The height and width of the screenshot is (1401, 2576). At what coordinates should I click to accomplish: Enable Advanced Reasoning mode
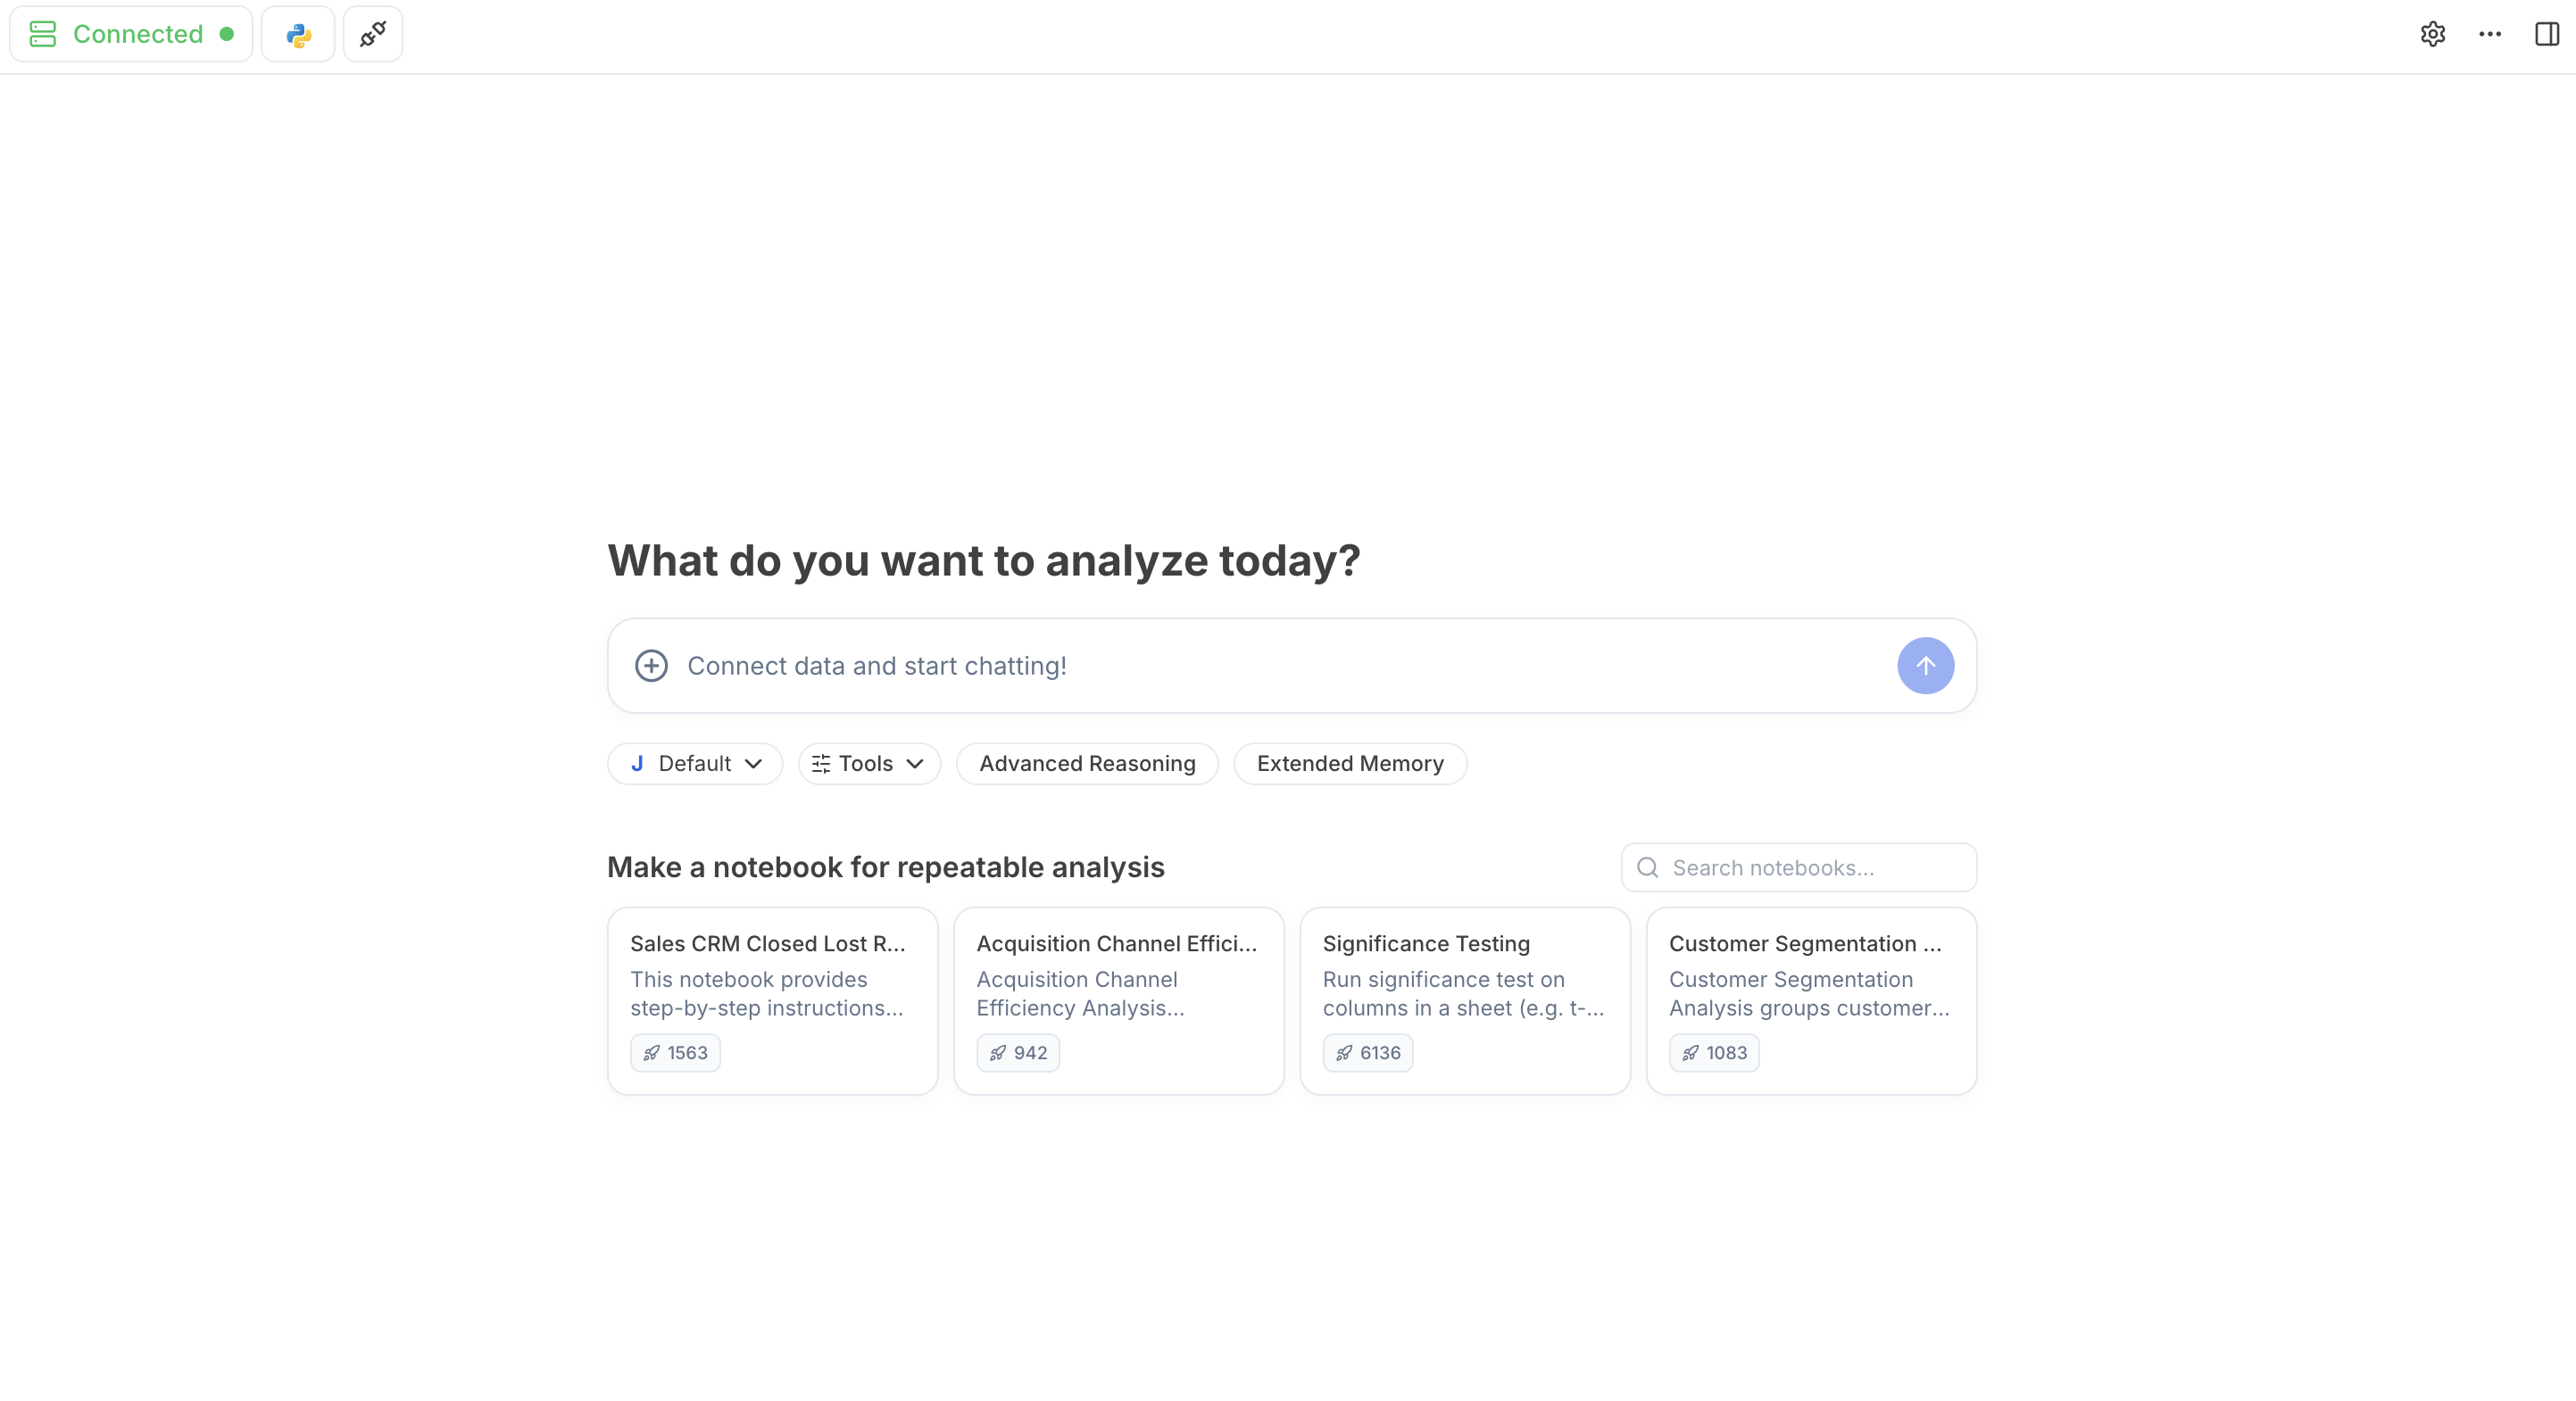click(1086, 763)
